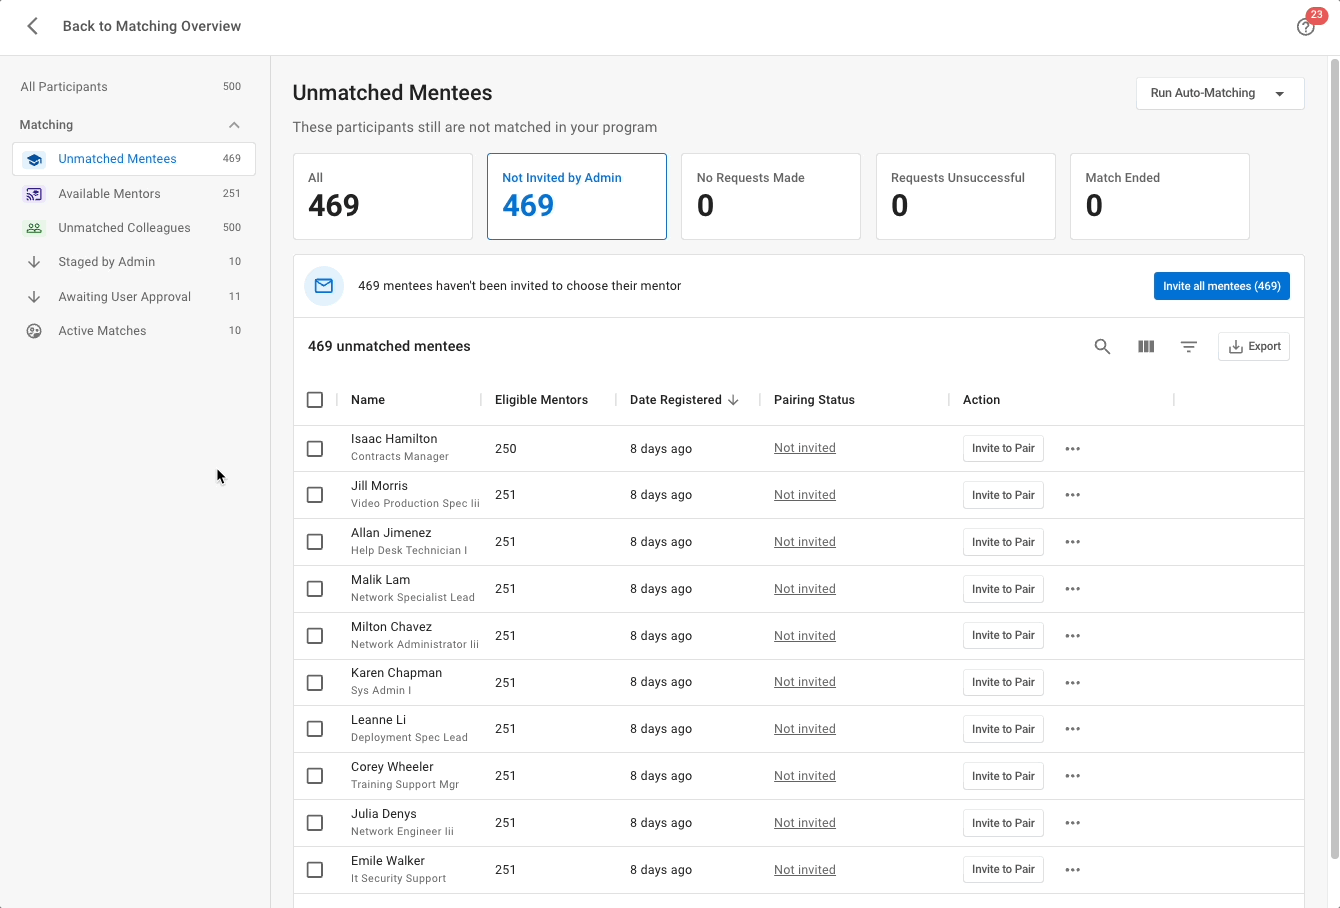Tick Karen Chapman's checkbox

315,683
